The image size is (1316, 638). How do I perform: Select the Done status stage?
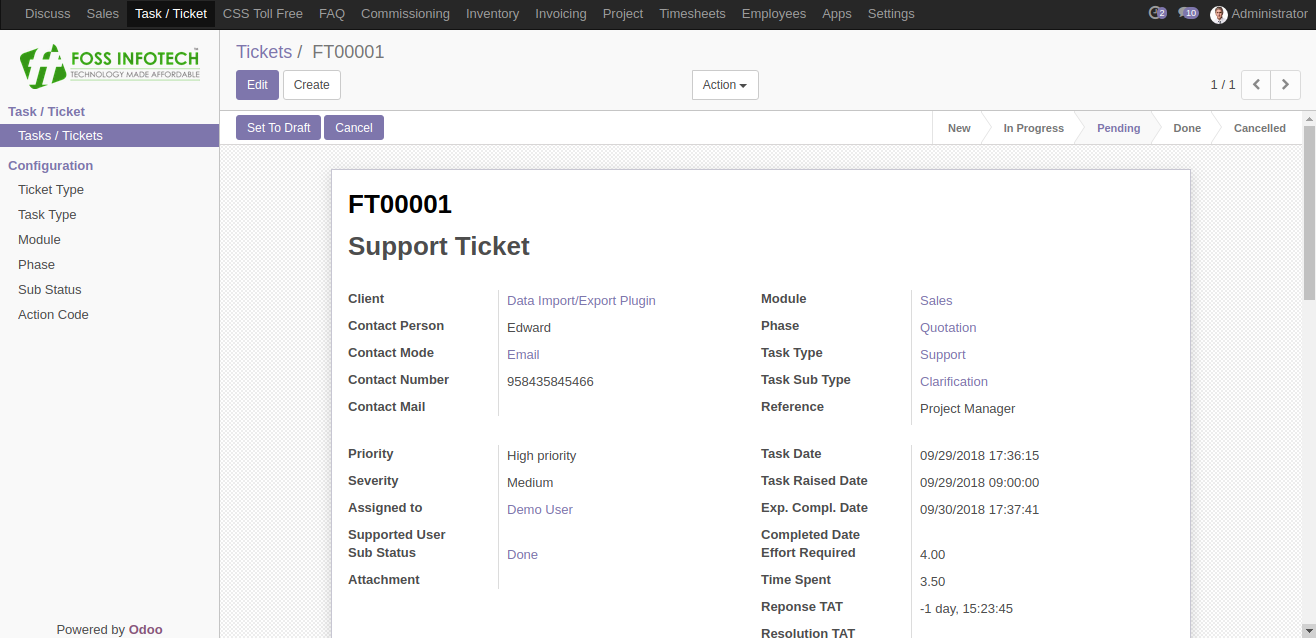point(1187,128)
